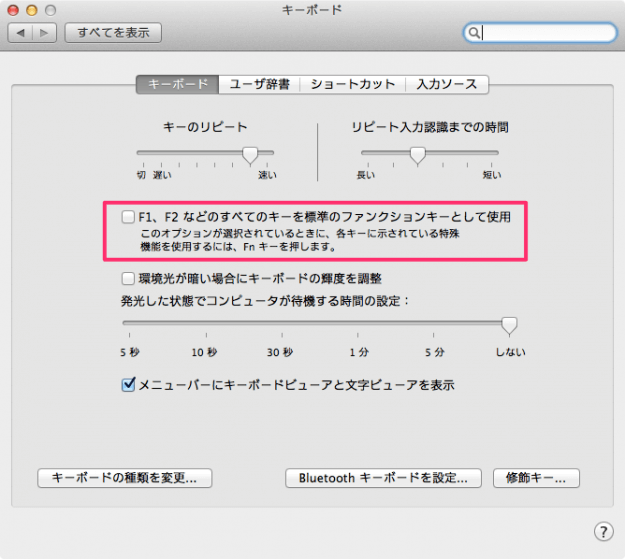625x559 pixels.
Task: Click the すべてを表示 button
Action: click(x=113, y=33)
